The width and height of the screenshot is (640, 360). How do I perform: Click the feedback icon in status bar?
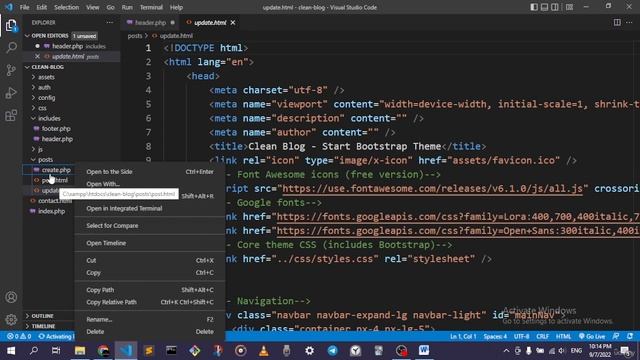pyautogui.click(x=616, y=337)
